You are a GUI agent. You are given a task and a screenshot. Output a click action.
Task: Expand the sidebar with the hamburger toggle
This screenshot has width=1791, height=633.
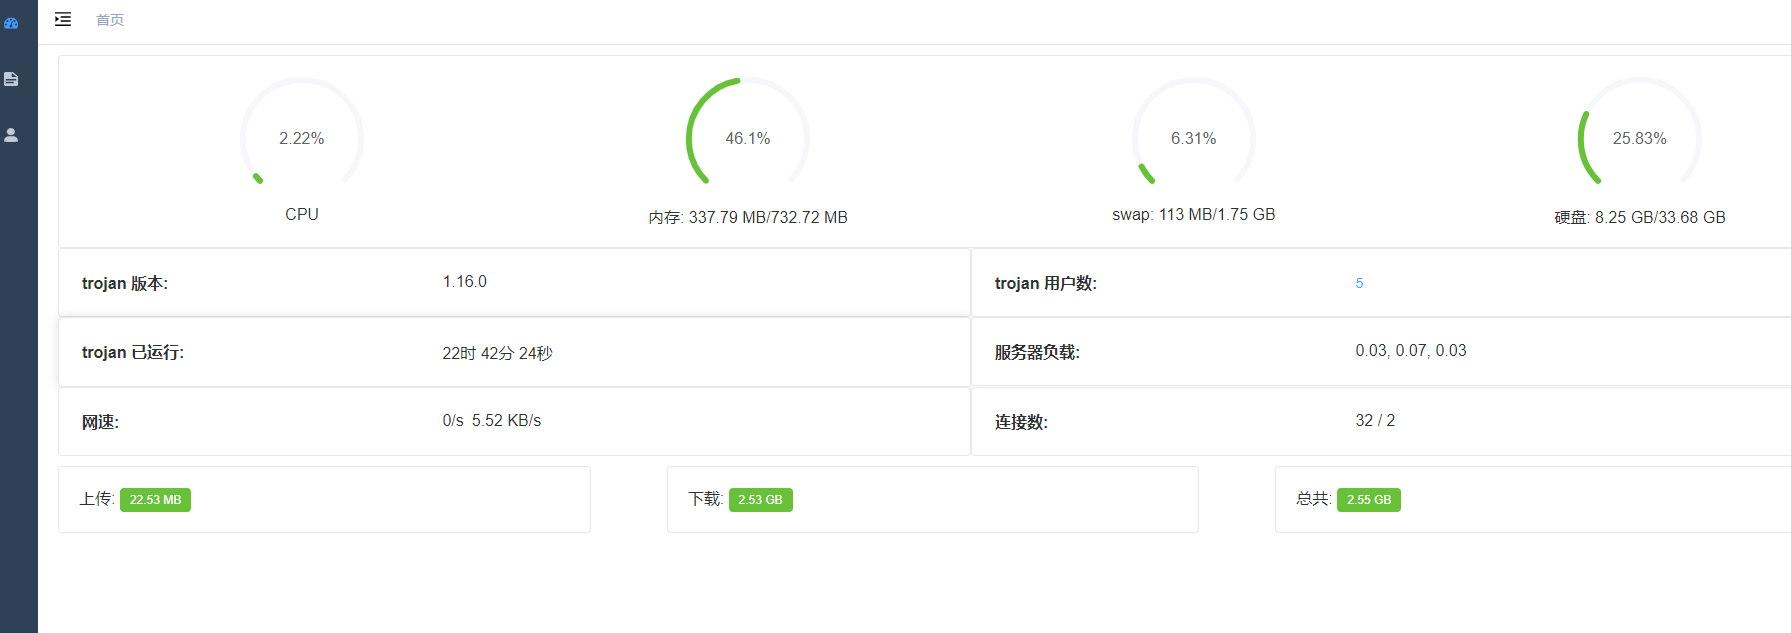pyautogui.click(x=63, y=19)
